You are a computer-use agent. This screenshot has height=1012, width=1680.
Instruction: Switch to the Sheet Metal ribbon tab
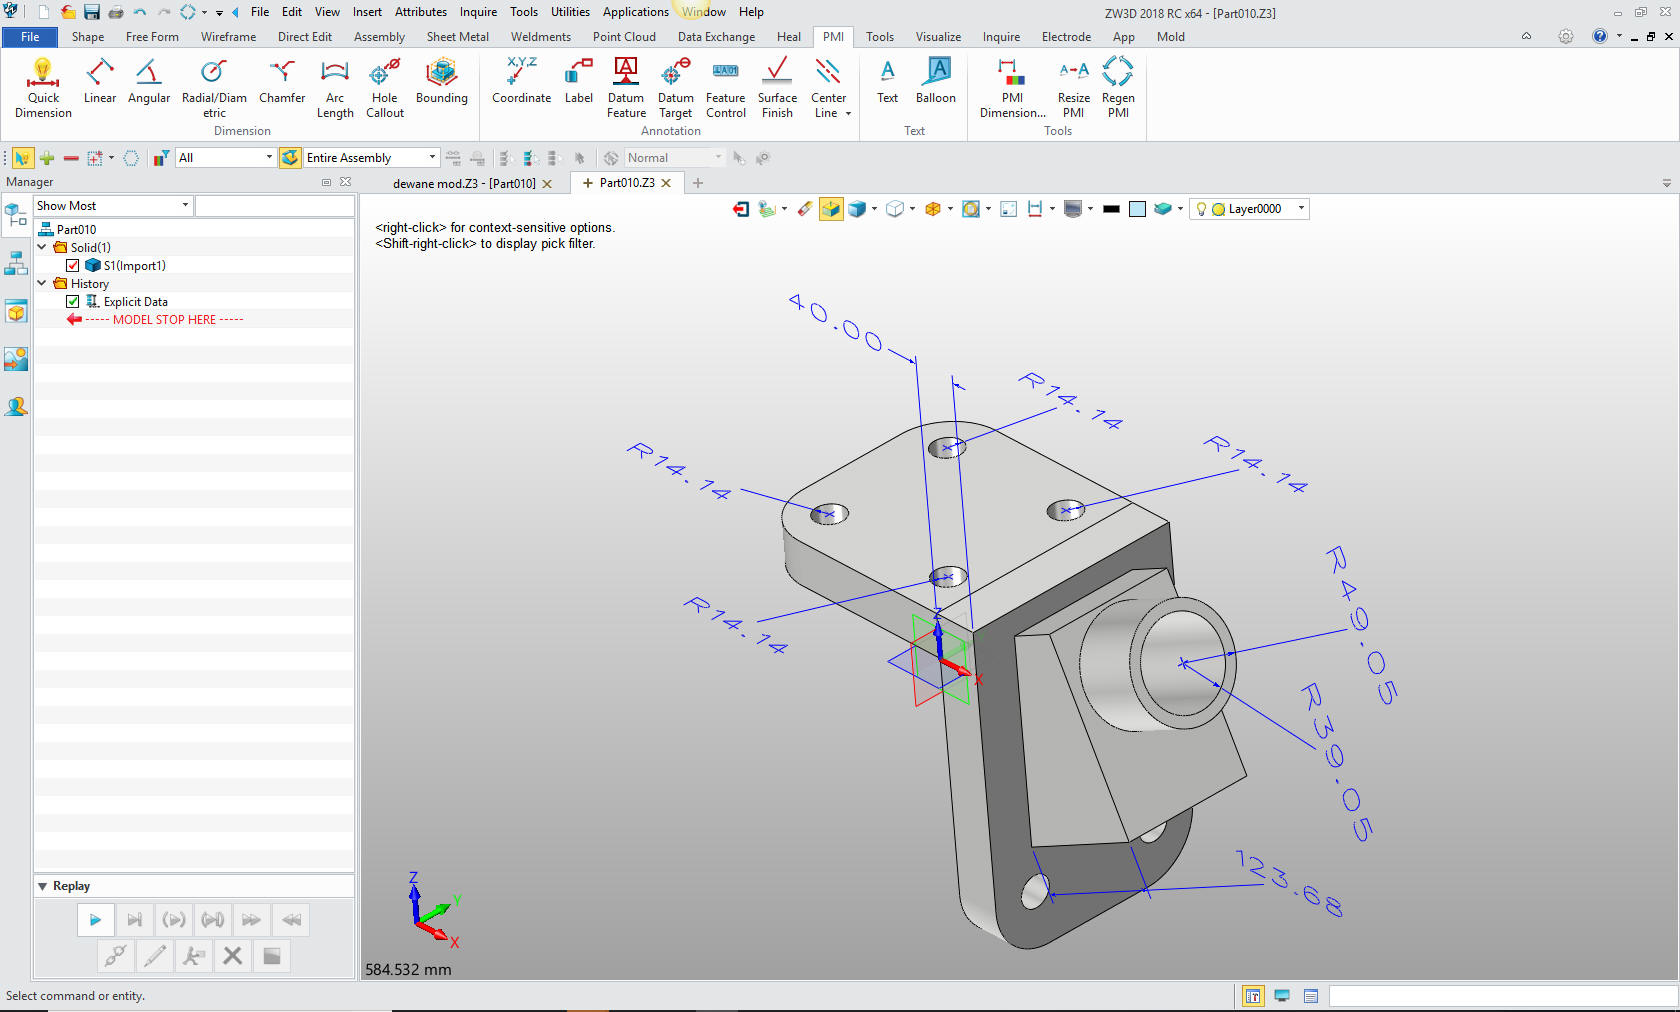pyautogui.click(x=458, y=37)
